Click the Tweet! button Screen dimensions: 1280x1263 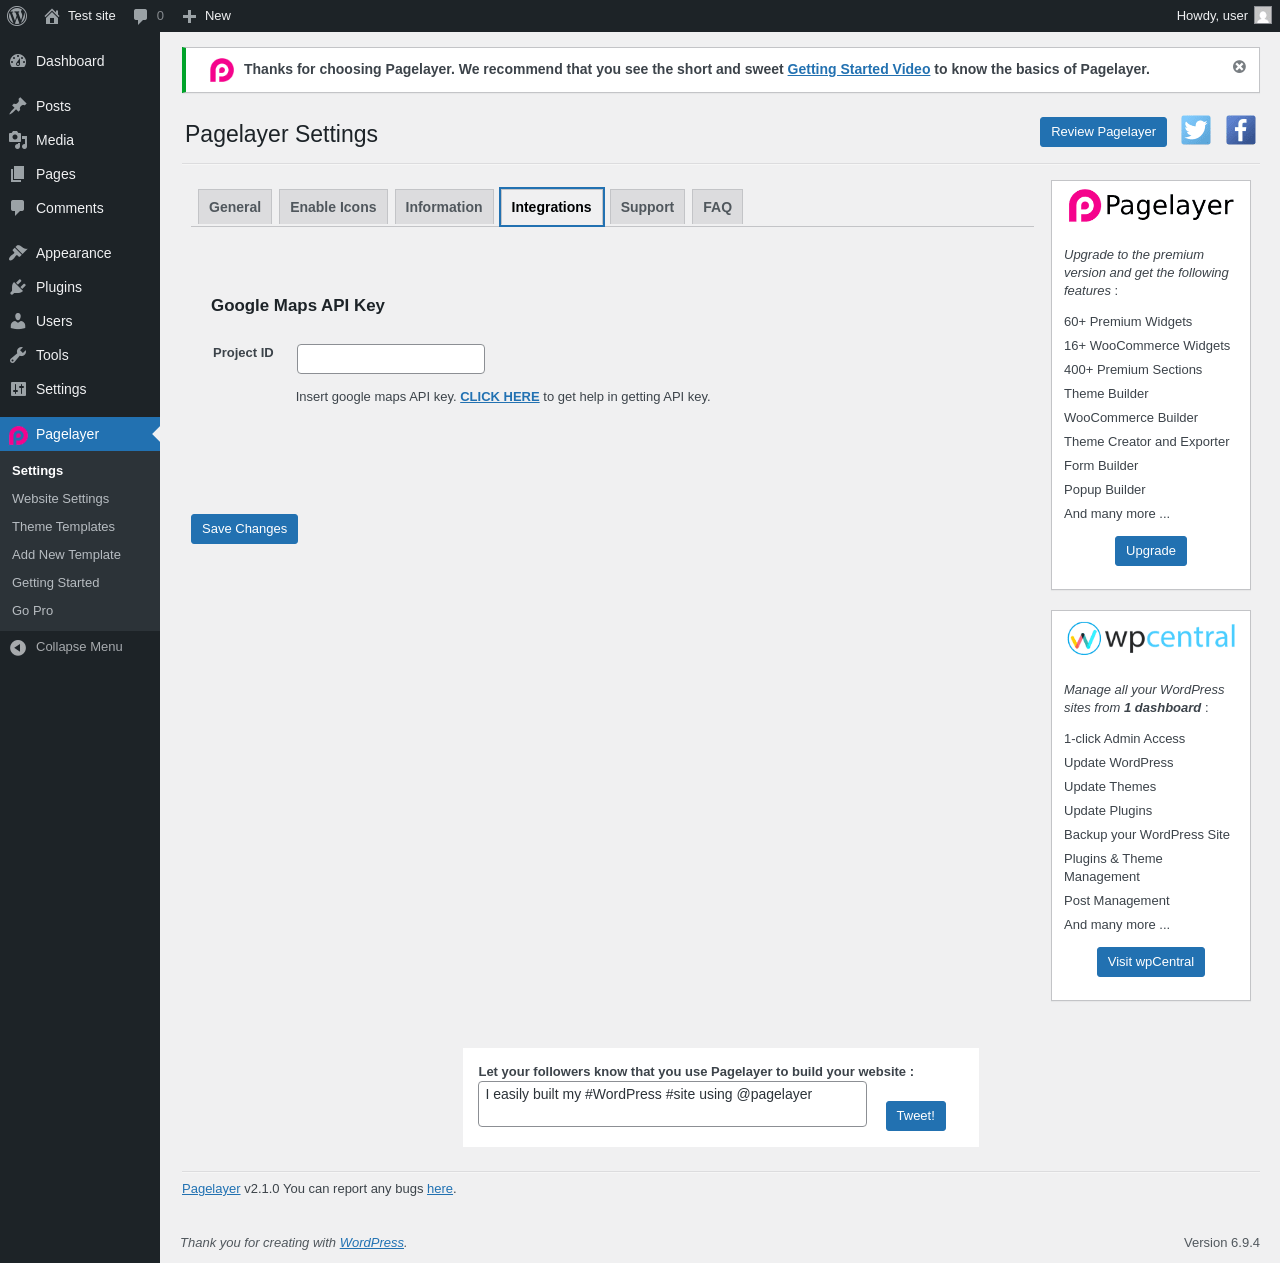[x=916, y=1116]
